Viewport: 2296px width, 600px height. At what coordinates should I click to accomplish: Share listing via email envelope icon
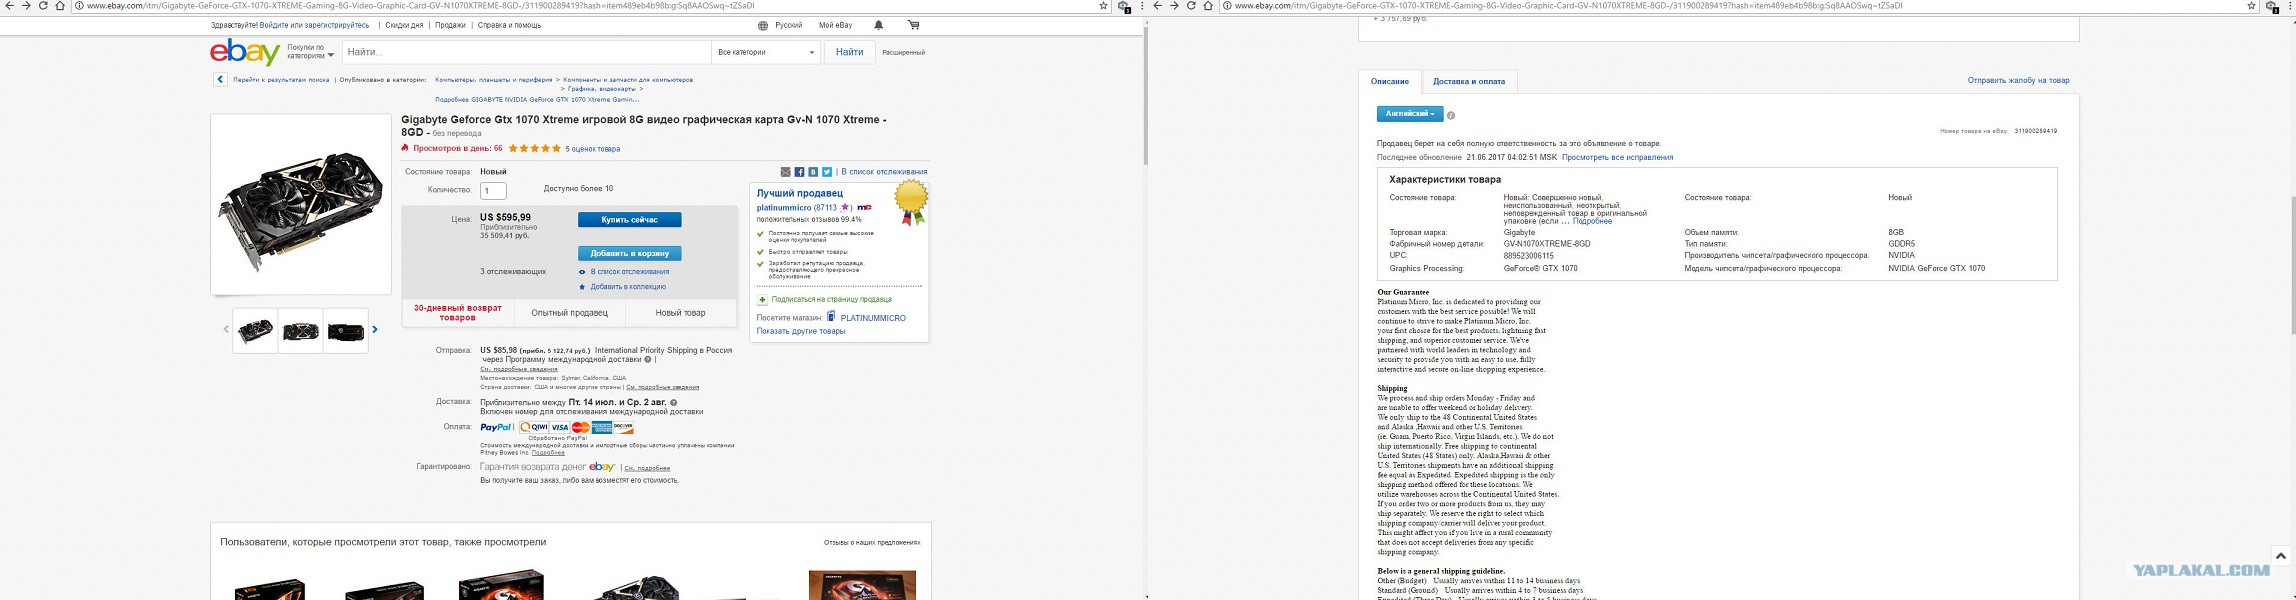(785, 172)
